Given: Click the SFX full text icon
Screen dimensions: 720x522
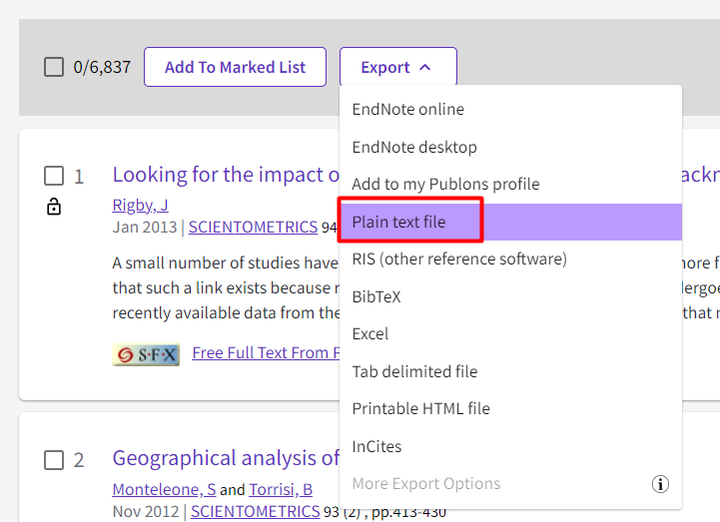Looking at the screenshot, I should [x=146, y=354].
